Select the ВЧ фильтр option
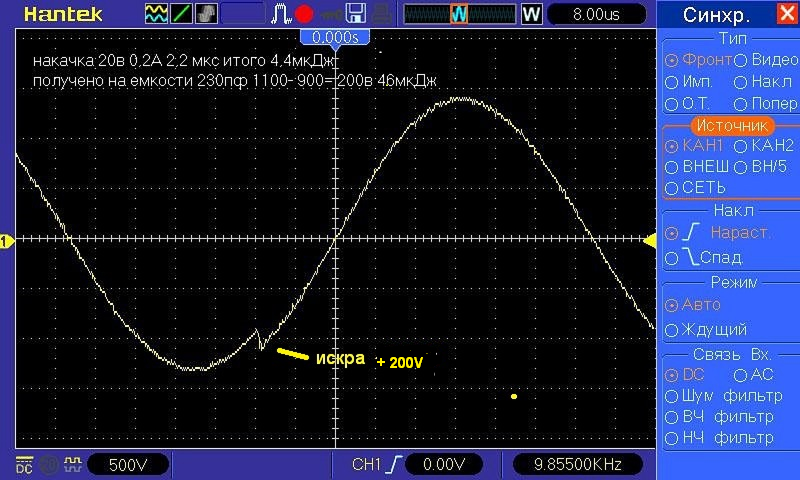Viewport: 800px width, 480px height. tap(719, 417)
